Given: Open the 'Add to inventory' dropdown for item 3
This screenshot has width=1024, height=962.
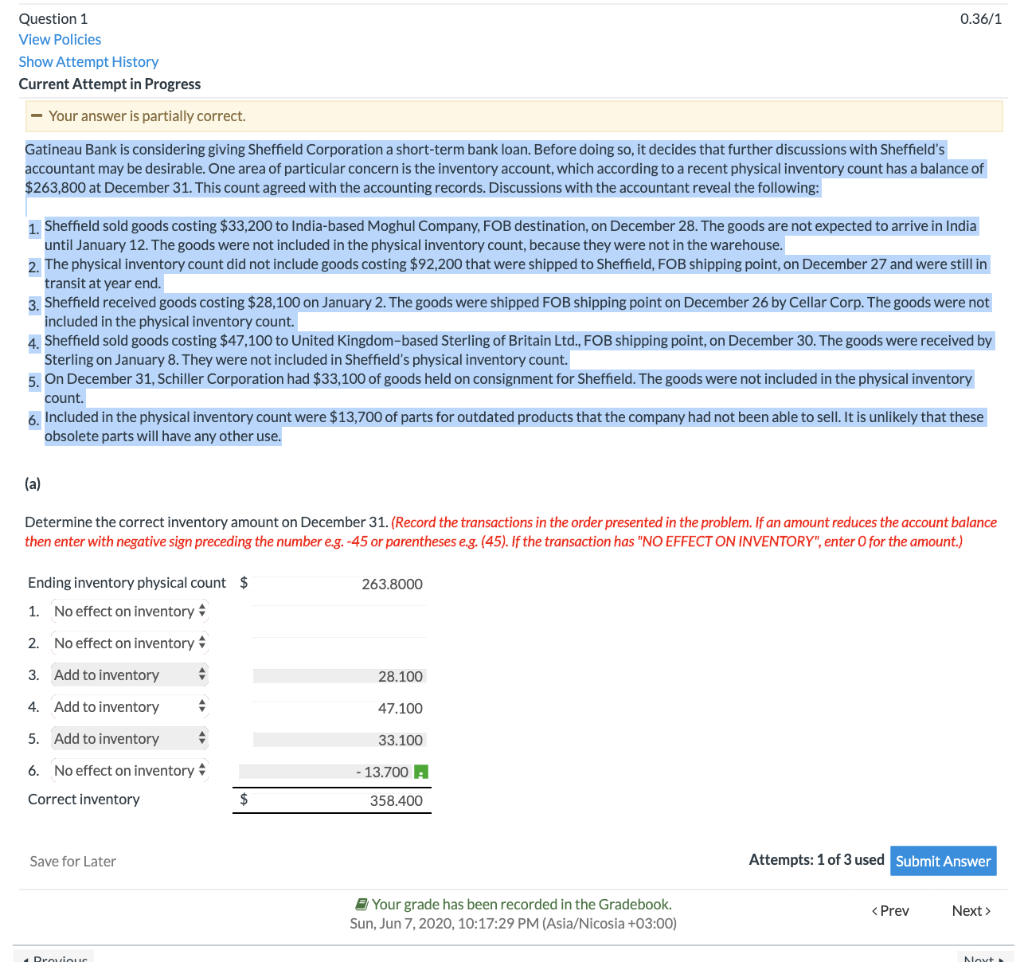Looking at the screenshot, I should coord(129,675).
